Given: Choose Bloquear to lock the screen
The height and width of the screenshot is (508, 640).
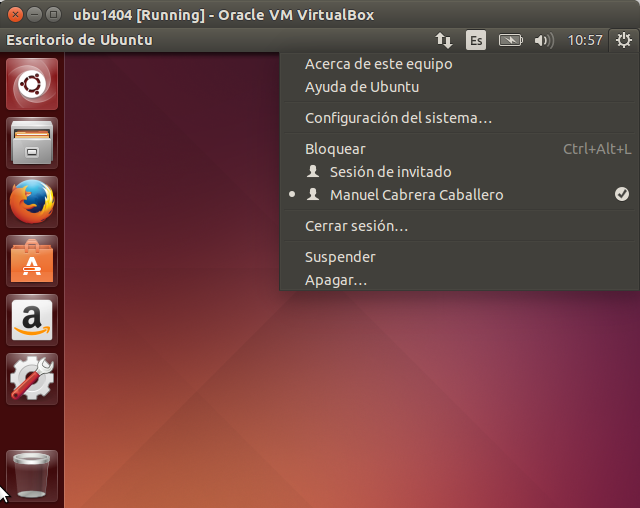Looking at the screenshot, I should pyautogui.click(x=459, y=149).
